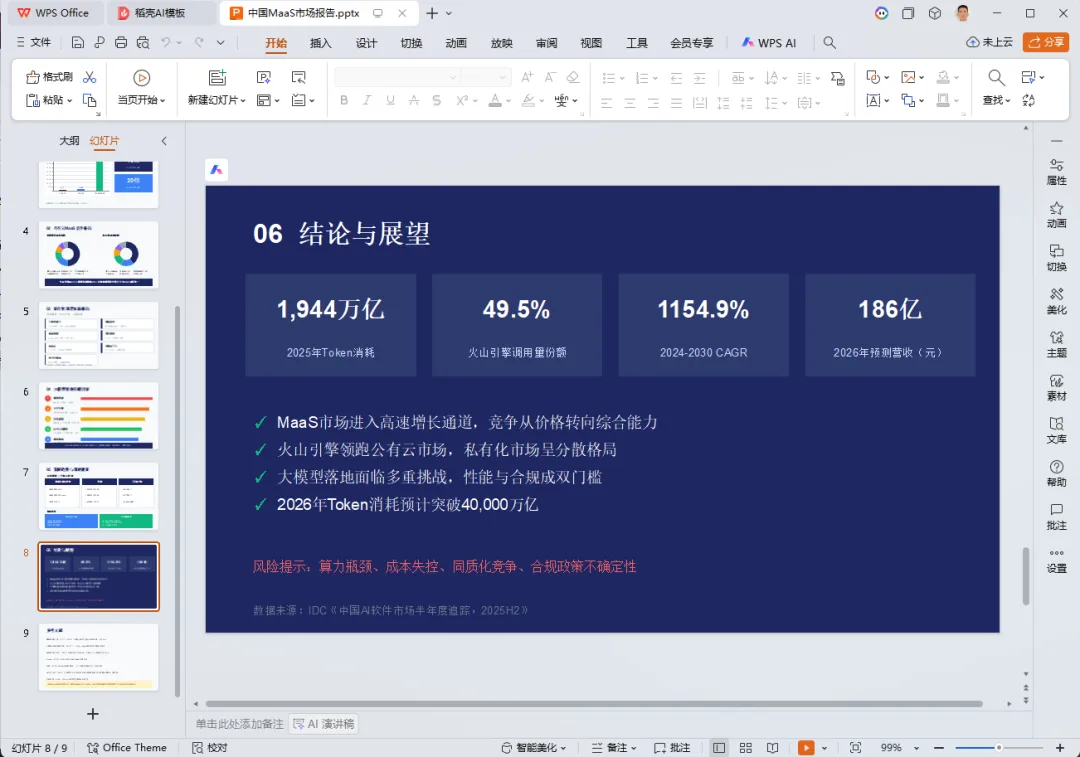This screenshot has height=757, width=1080.
Task: Start slideshow from current page (当页开始)
Action: 141,88
